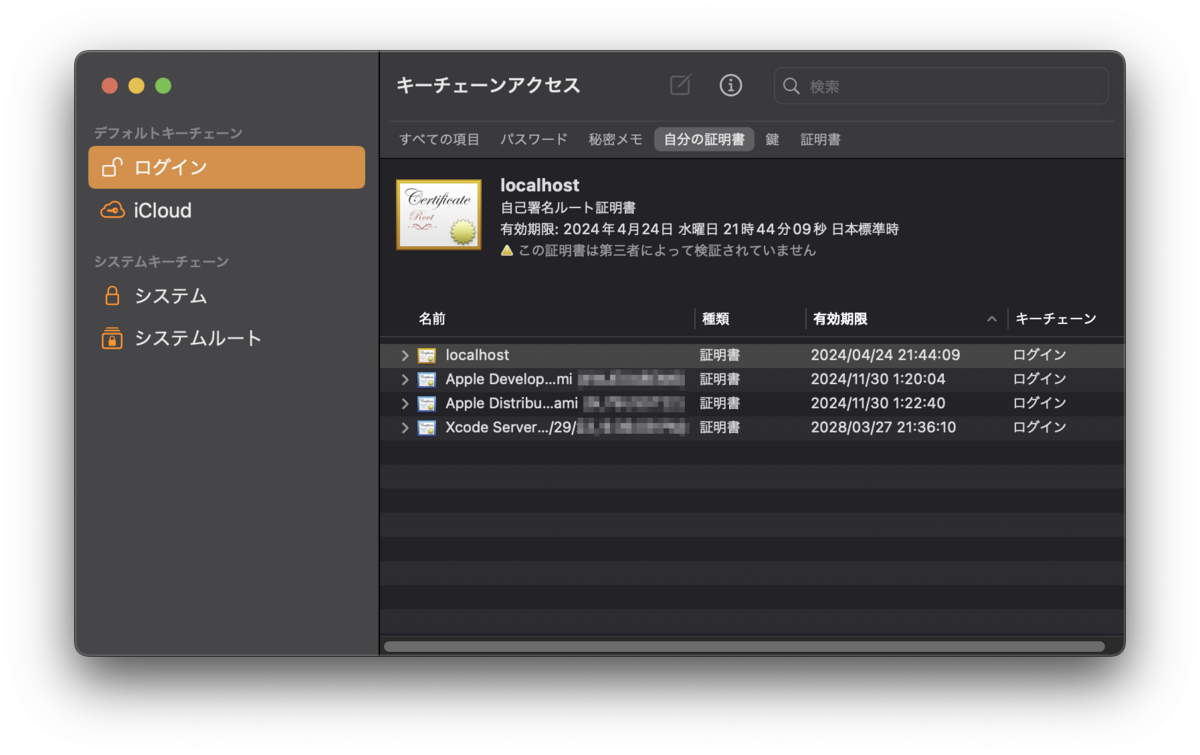Click ログイン keychain cell in localhost row
Screen dimensions: 1200x755
[x=1040, y=355]
